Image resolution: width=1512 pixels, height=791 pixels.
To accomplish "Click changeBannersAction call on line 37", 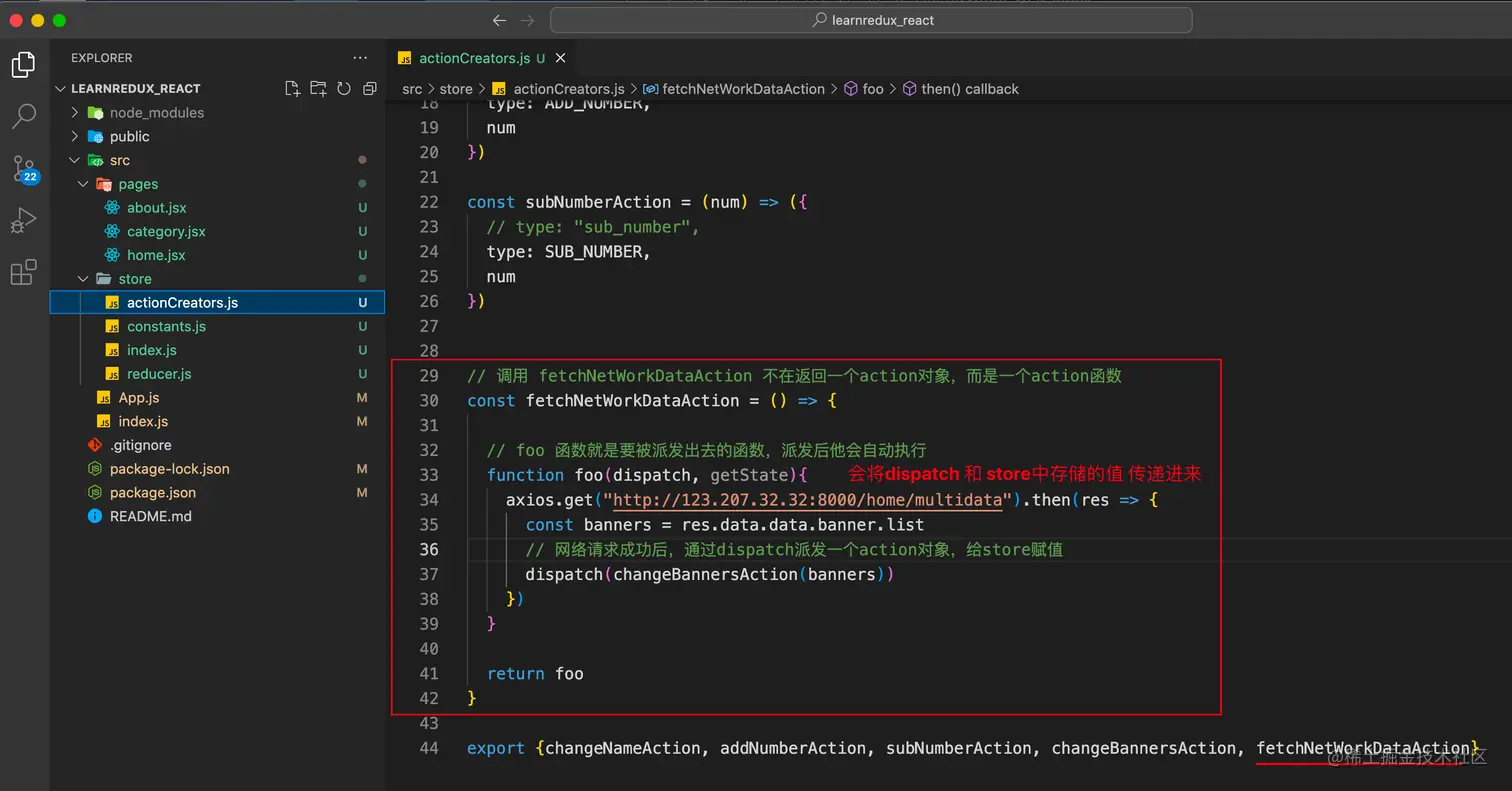I will coord(705,574).
